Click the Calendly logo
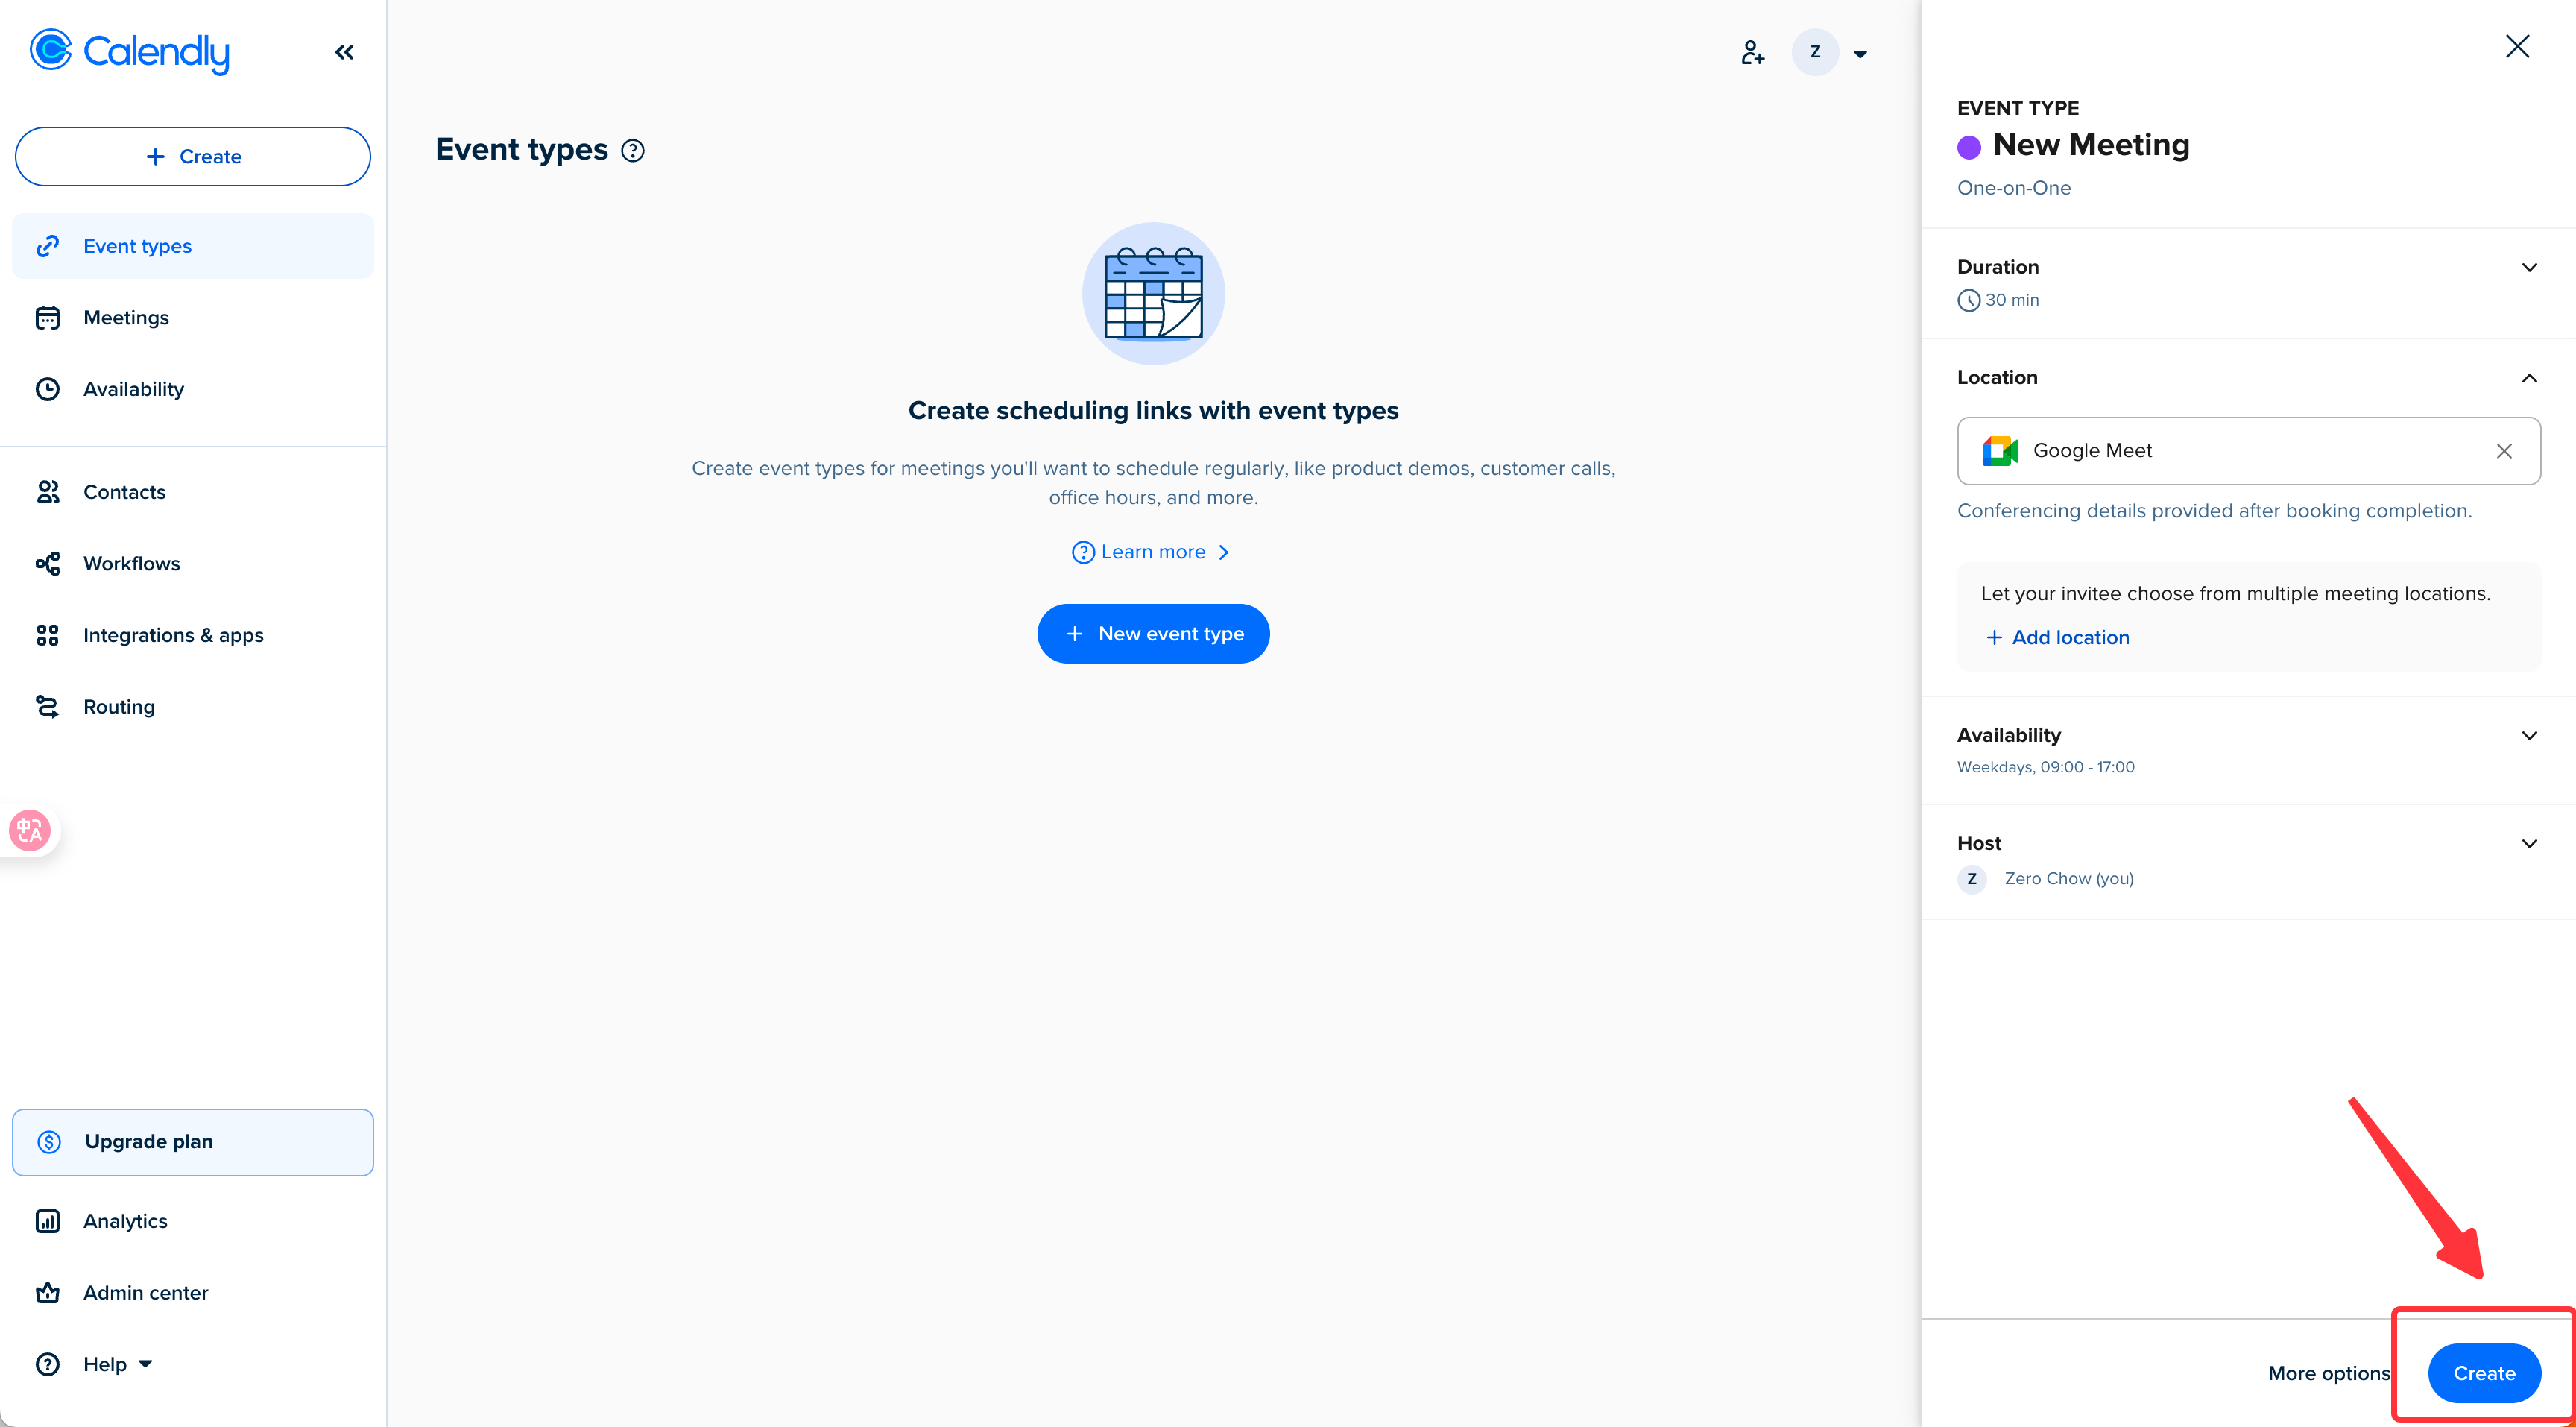 coord(130,52)
